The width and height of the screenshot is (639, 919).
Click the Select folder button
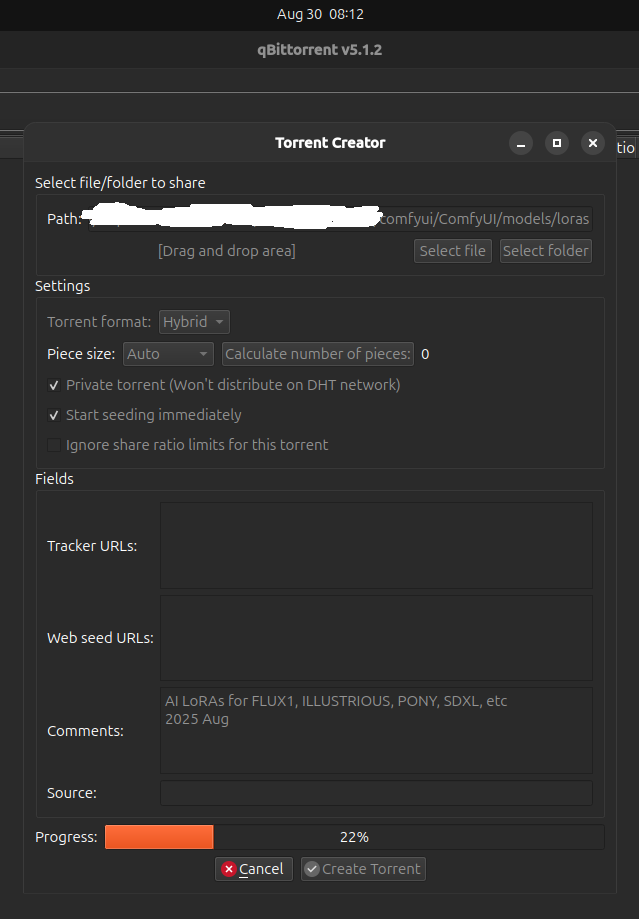(x=546, y=251)
